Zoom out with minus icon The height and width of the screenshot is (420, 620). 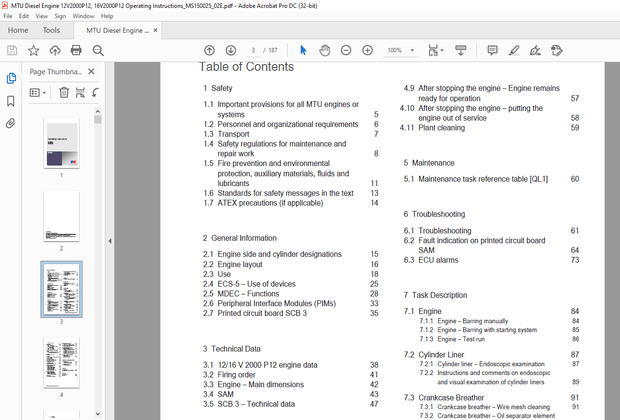click(x=346, y=50)
